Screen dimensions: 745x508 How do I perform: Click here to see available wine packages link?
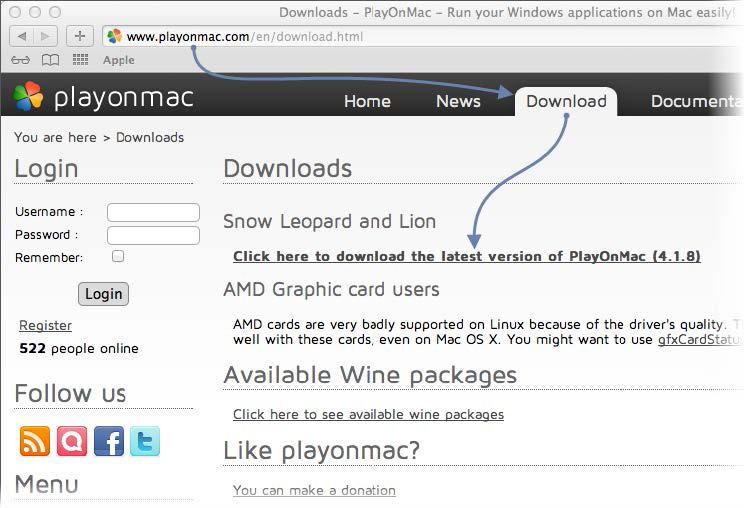point(368,414)
